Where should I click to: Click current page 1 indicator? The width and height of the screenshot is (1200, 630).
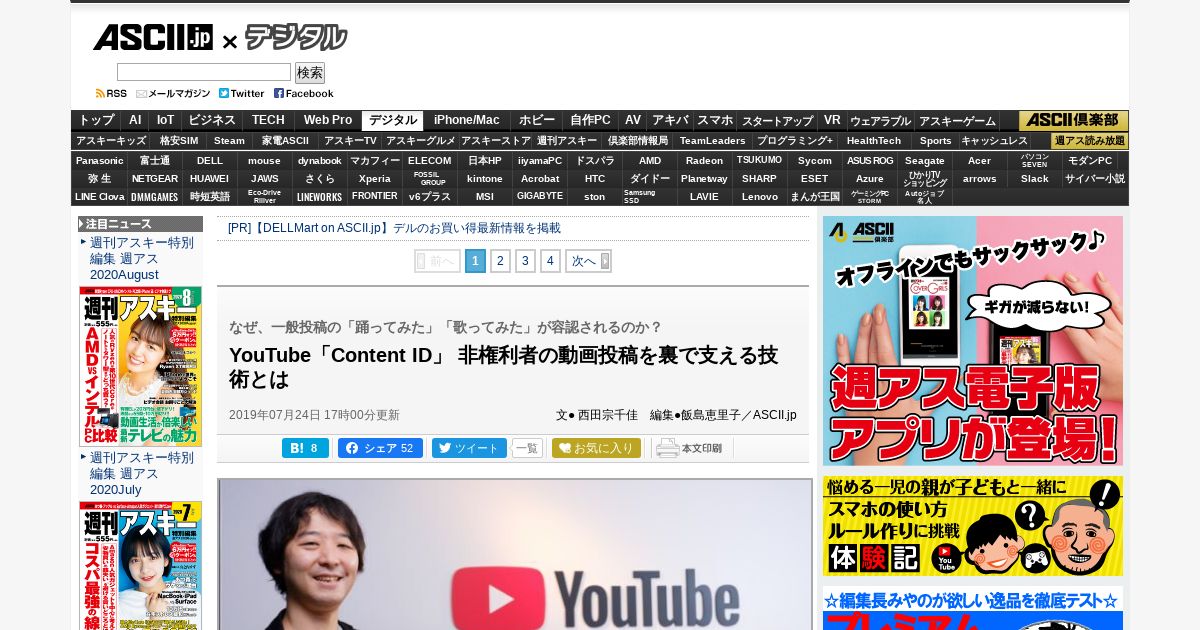475,261
